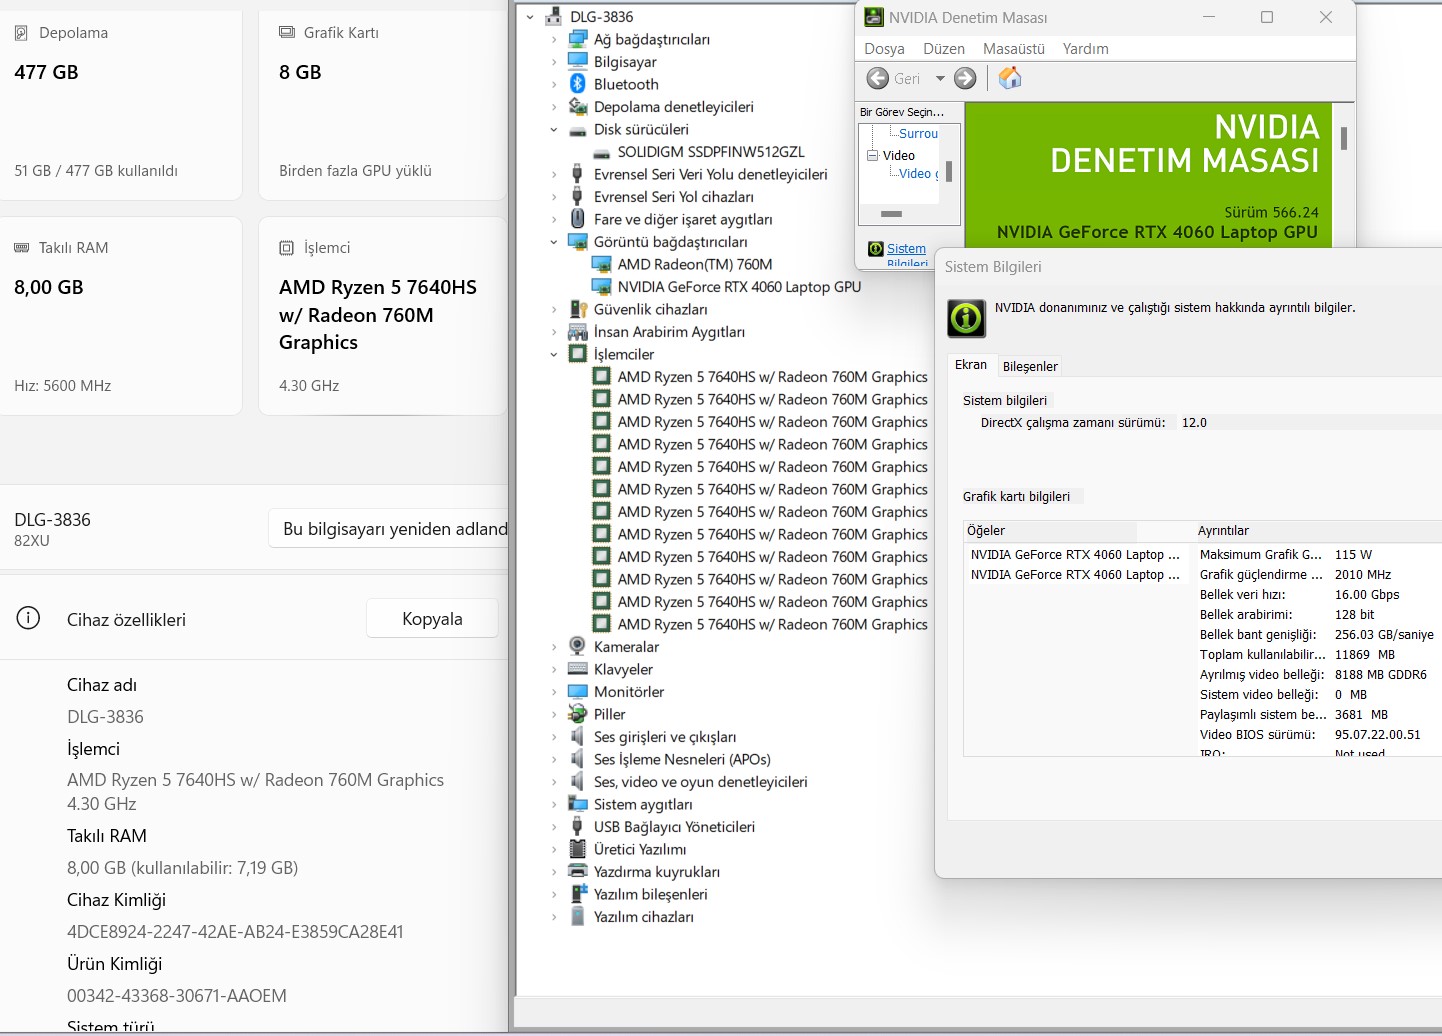Click the Monitörler monitor icon
Viewport: 1442px width, 1036px height.
click(577, 691)
